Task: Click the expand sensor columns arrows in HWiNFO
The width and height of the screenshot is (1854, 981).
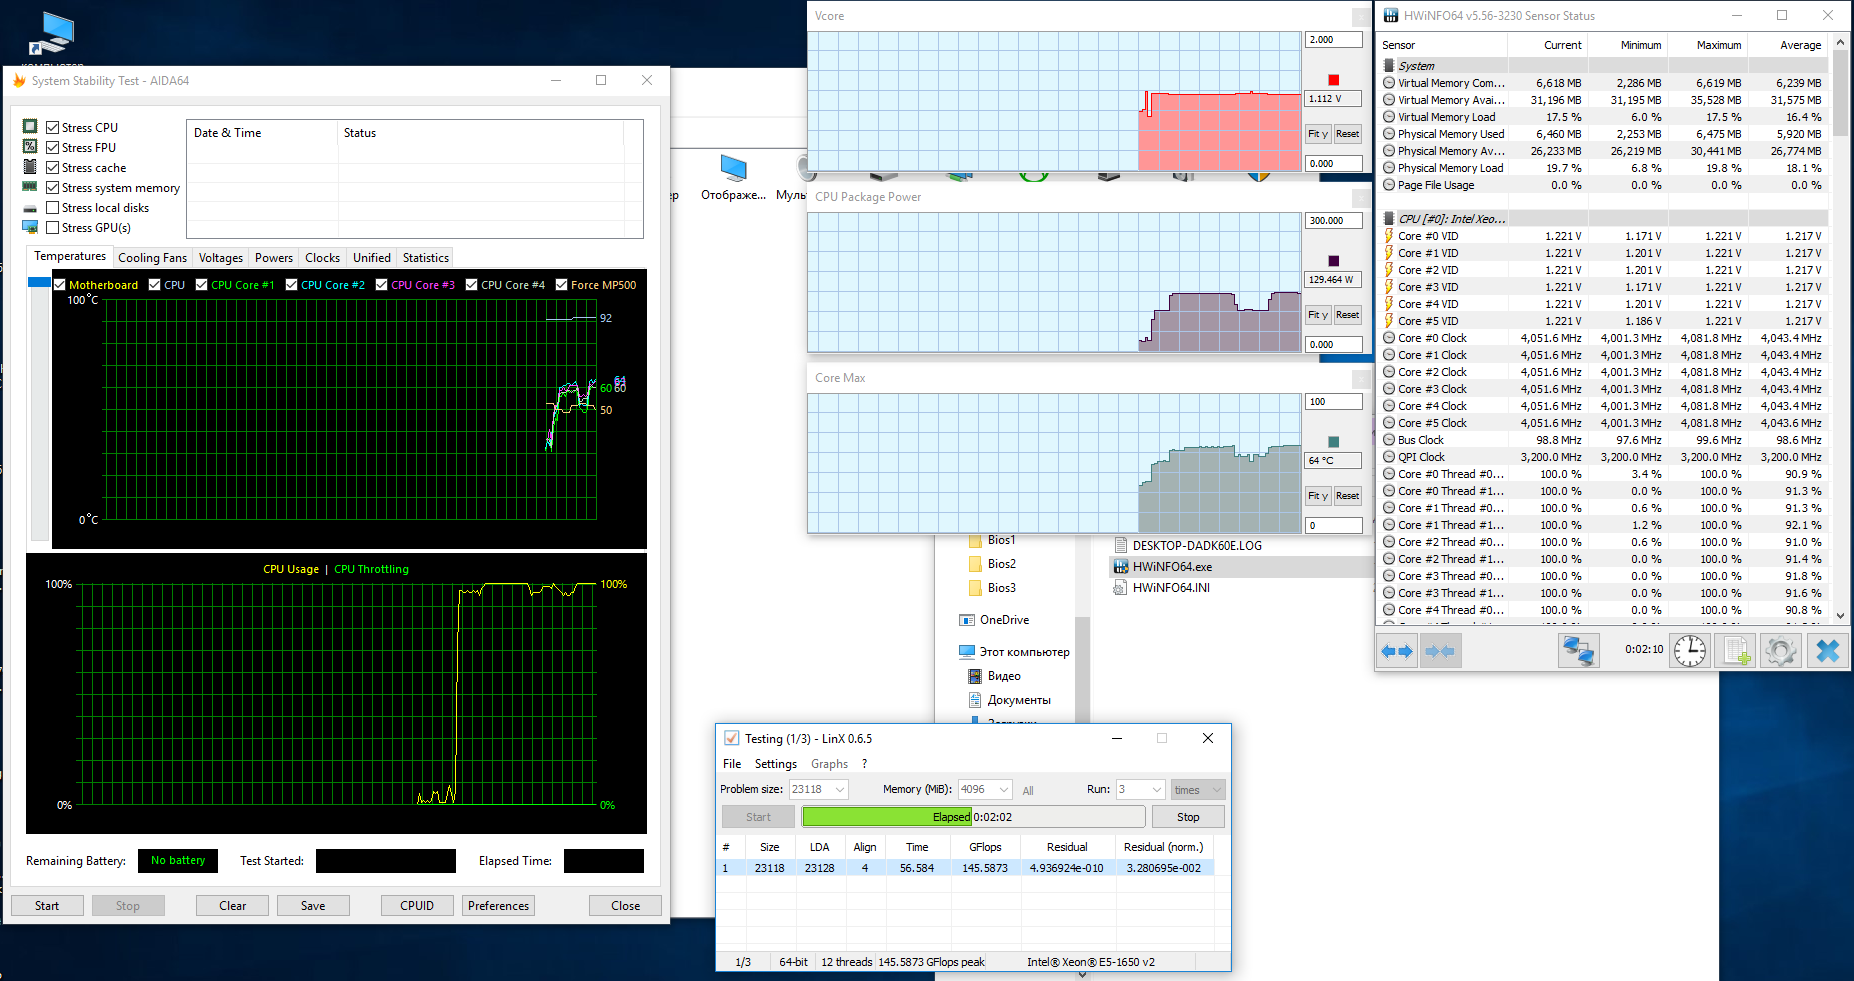Action: pyautogui.click(x=1397, y=651)
